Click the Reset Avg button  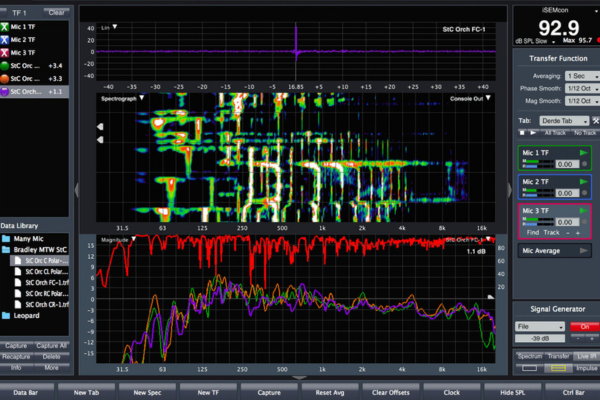pos(330,392)
